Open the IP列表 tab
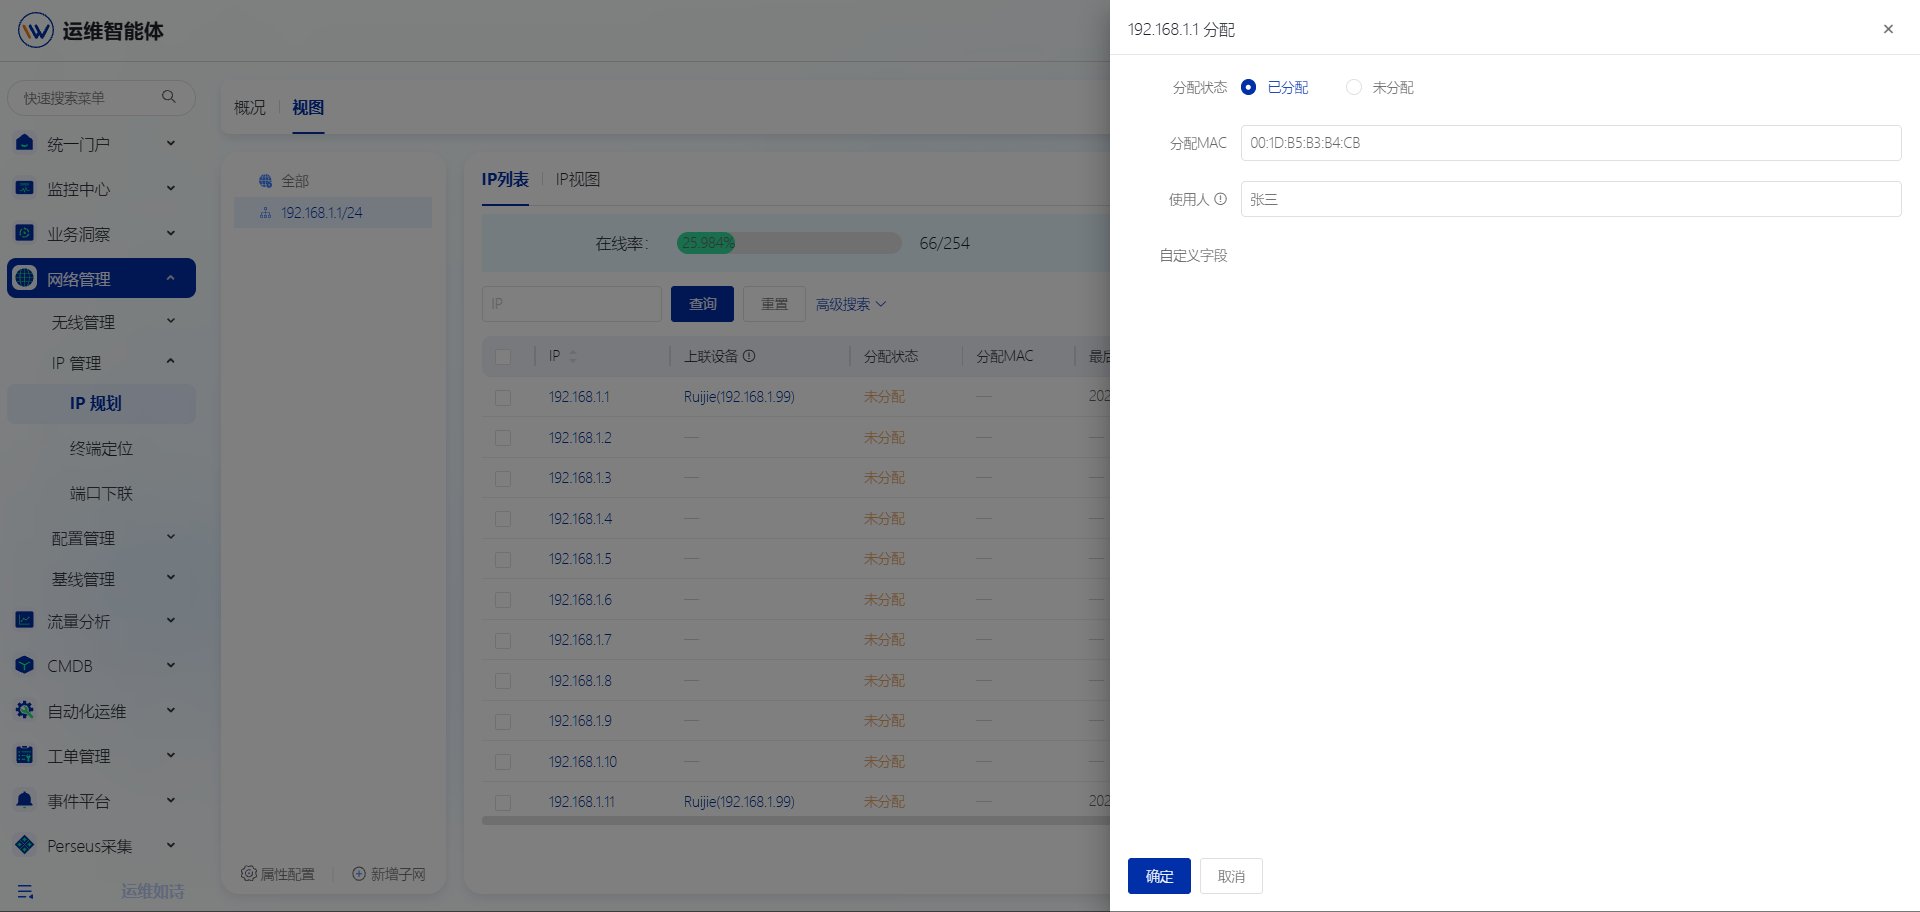 coord(505,179)
